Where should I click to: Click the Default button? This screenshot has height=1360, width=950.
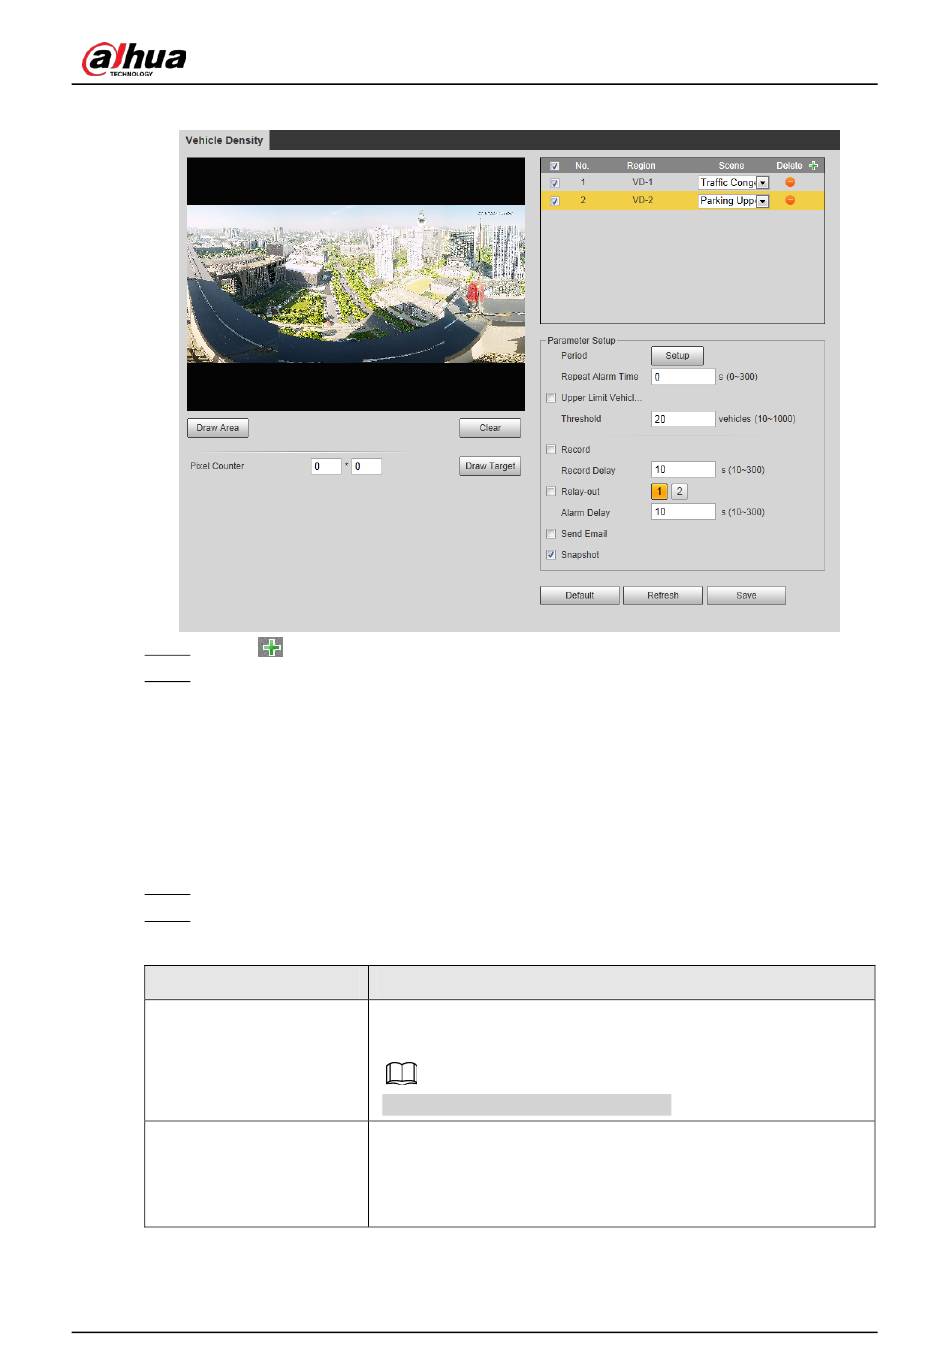[x=579, y=595]
